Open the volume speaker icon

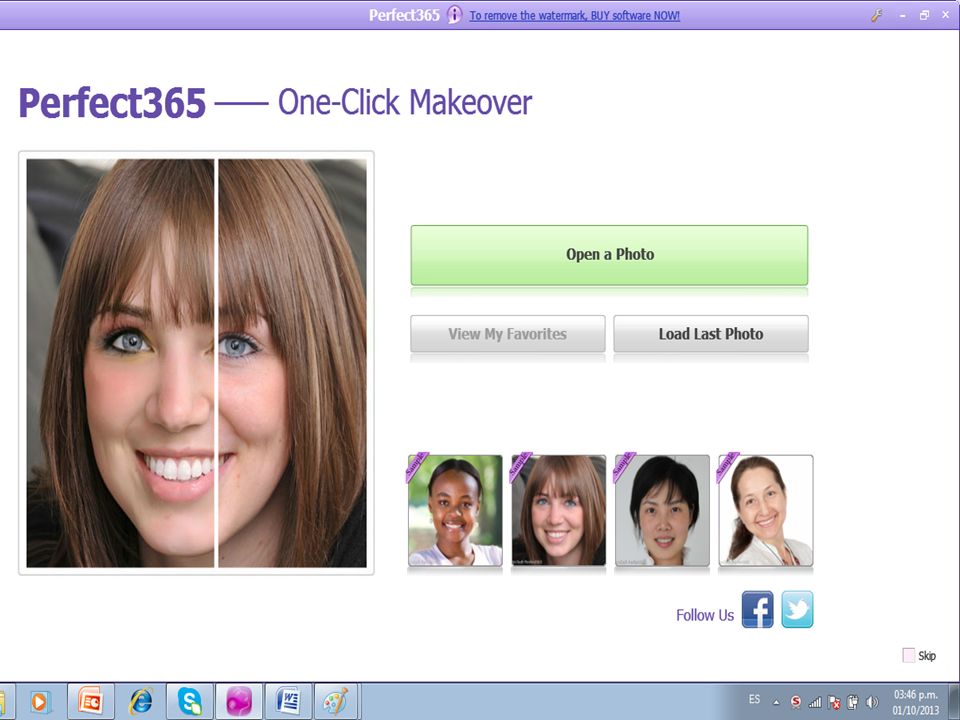point(872,702)
